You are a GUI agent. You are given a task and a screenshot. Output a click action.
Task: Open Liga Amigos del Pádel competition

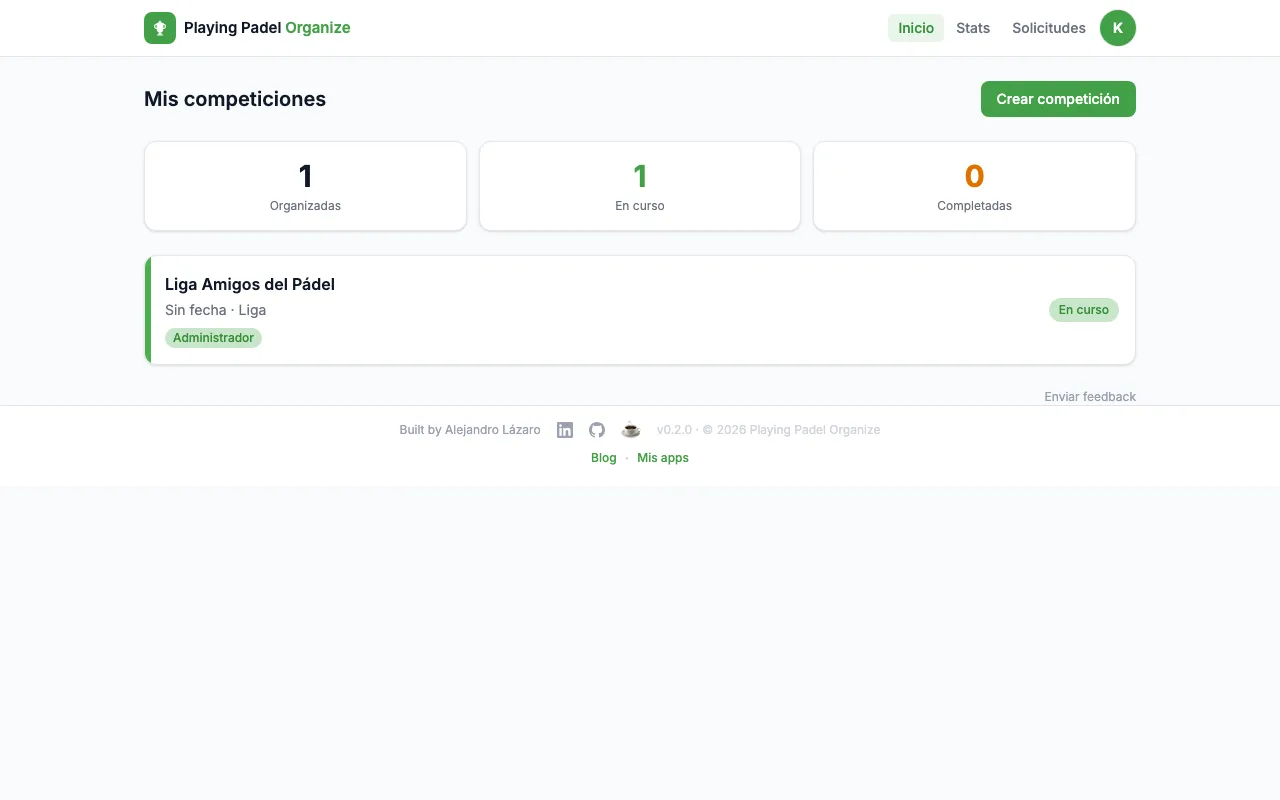(640, 310)
